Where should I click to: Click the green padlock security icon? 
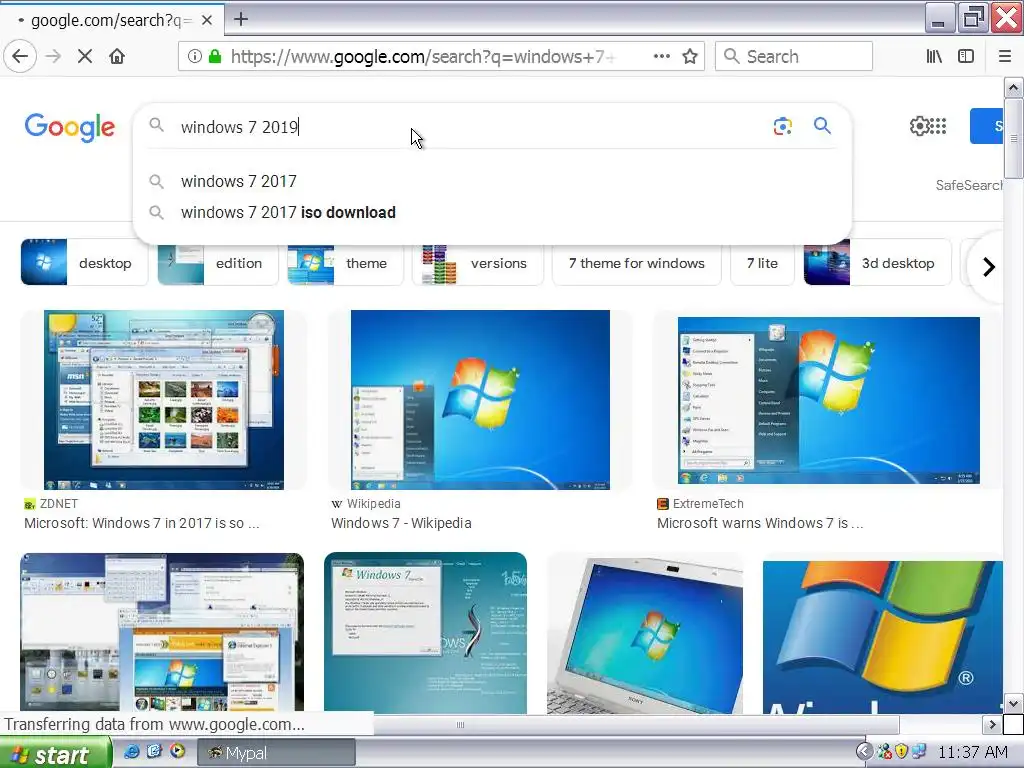tap(214, 56)
